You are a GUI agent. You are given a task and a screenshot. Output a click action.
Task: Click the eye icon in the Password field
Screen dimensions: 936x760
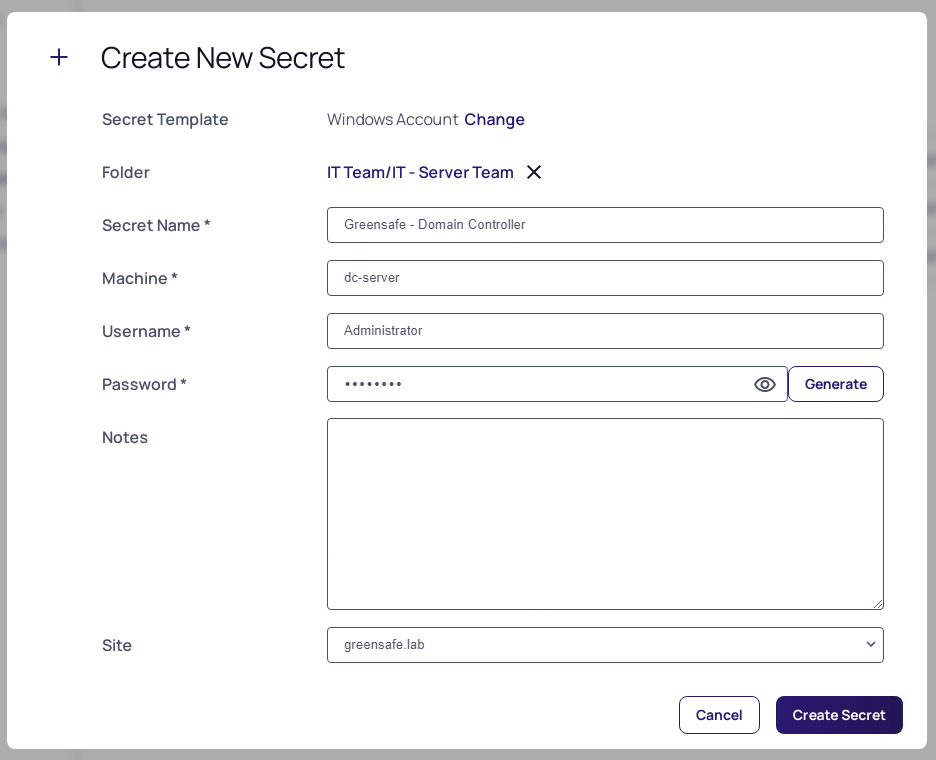click(764, 384)
